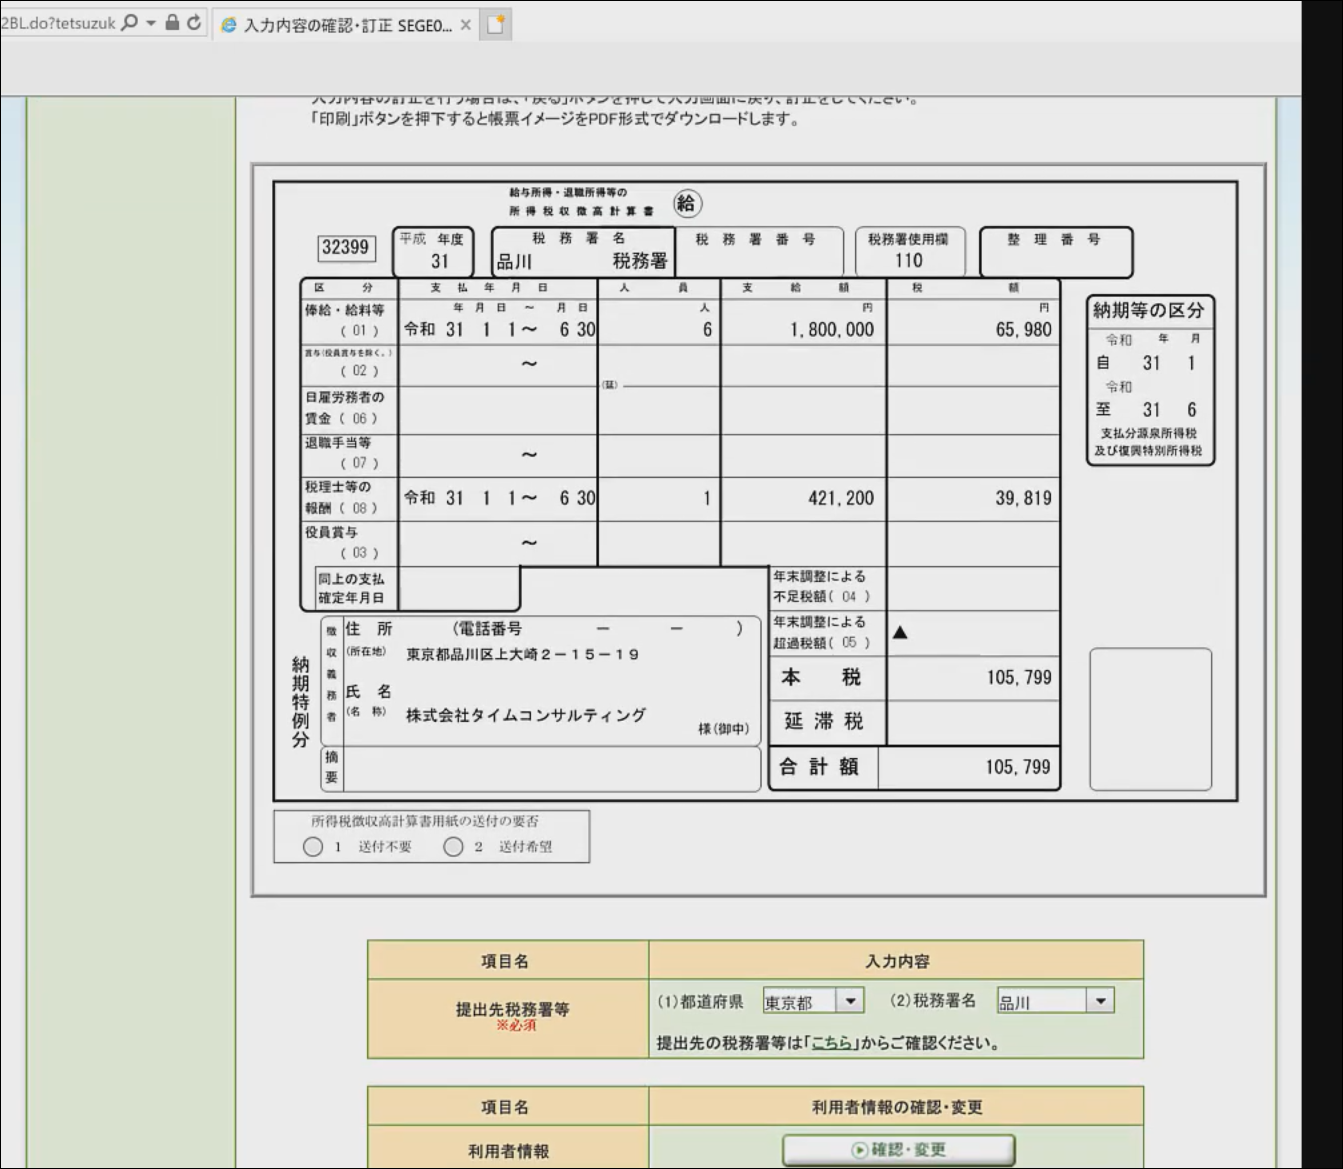Click company name 株式会社タイムコンサルティング
This screenshot has height=1169, width=1343.
click(x=526, y=715)
